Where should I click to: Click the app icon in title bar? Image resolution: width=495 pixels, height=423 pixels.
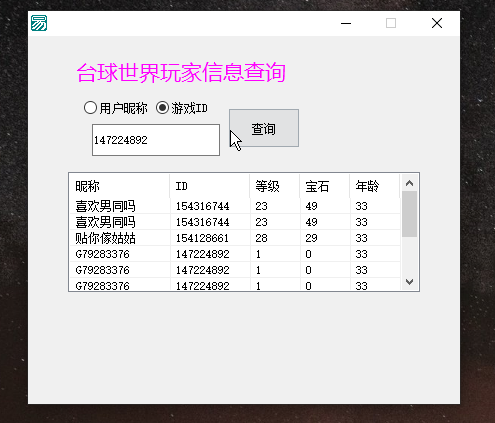point(39,23)
